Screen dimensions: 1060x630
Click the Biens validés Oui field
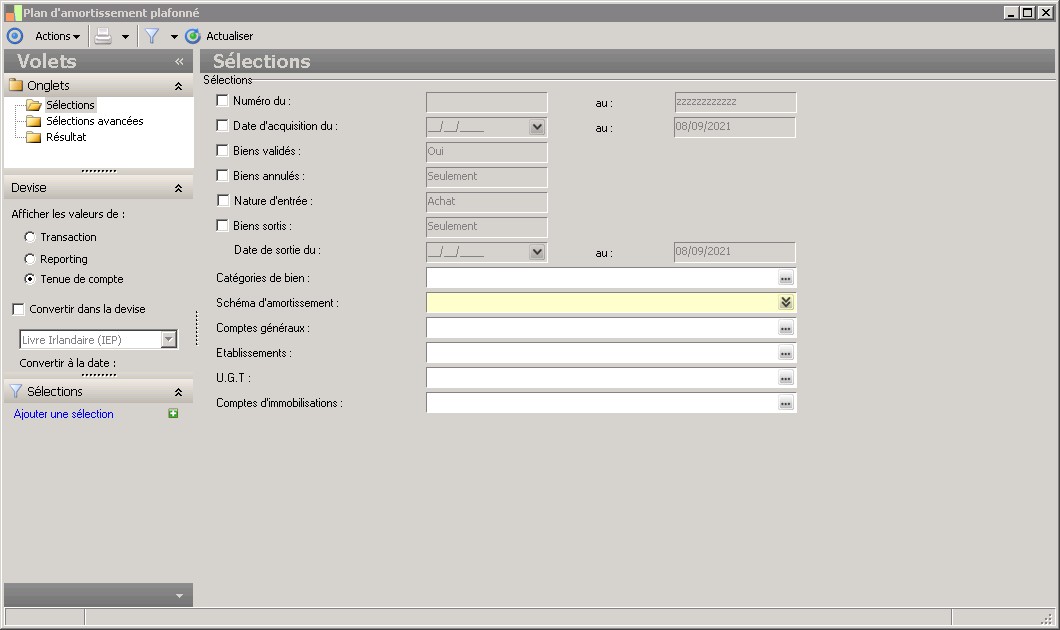coord(487,152)
